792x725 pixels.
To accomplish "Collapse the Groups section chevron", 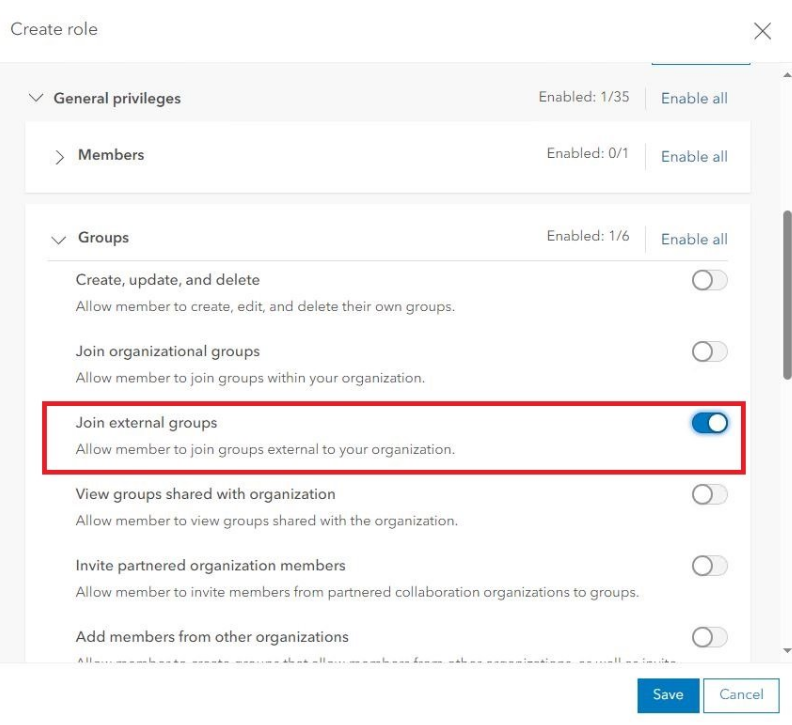I will (58, 239).
